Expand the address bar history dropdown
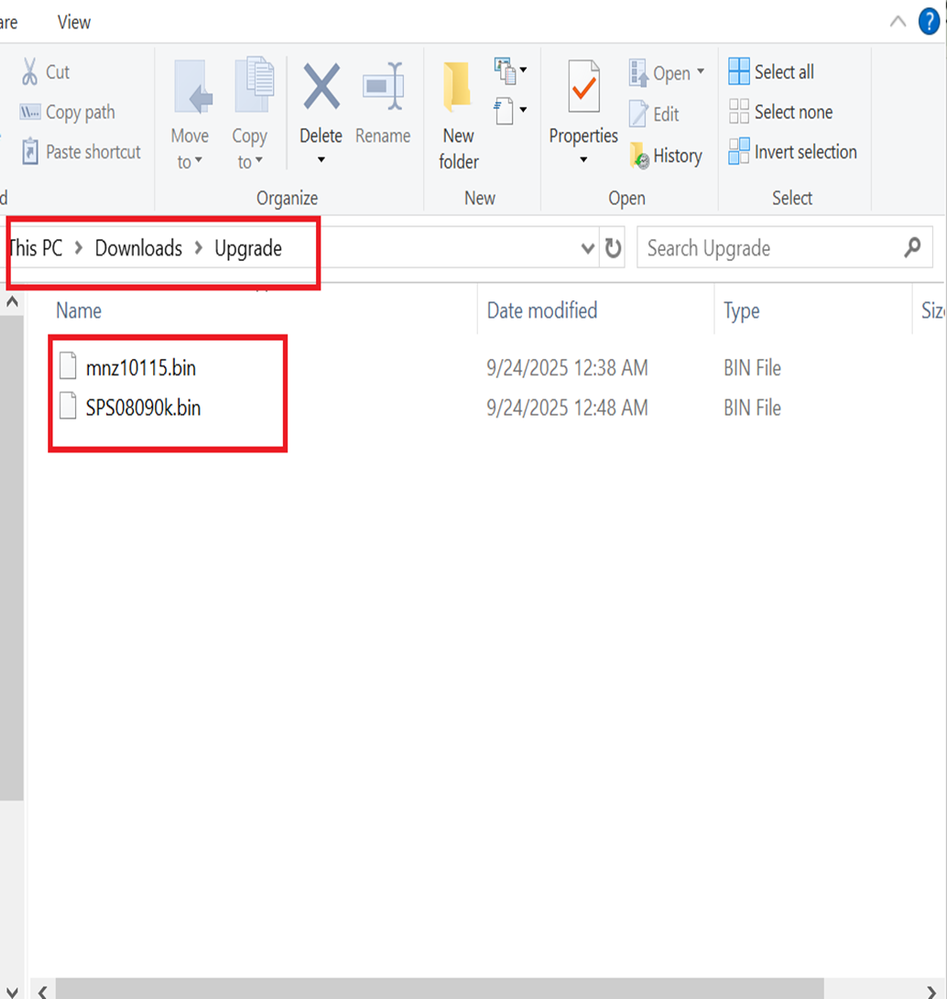 [x=588, y=248]
